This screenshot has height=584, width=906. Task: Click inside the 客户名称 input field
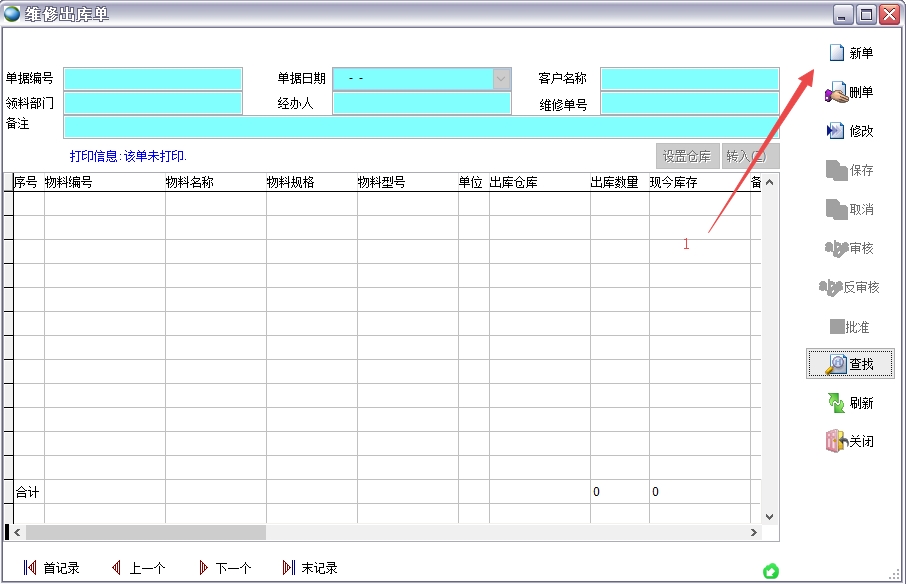pyautogui.click(x=690, y=78)
